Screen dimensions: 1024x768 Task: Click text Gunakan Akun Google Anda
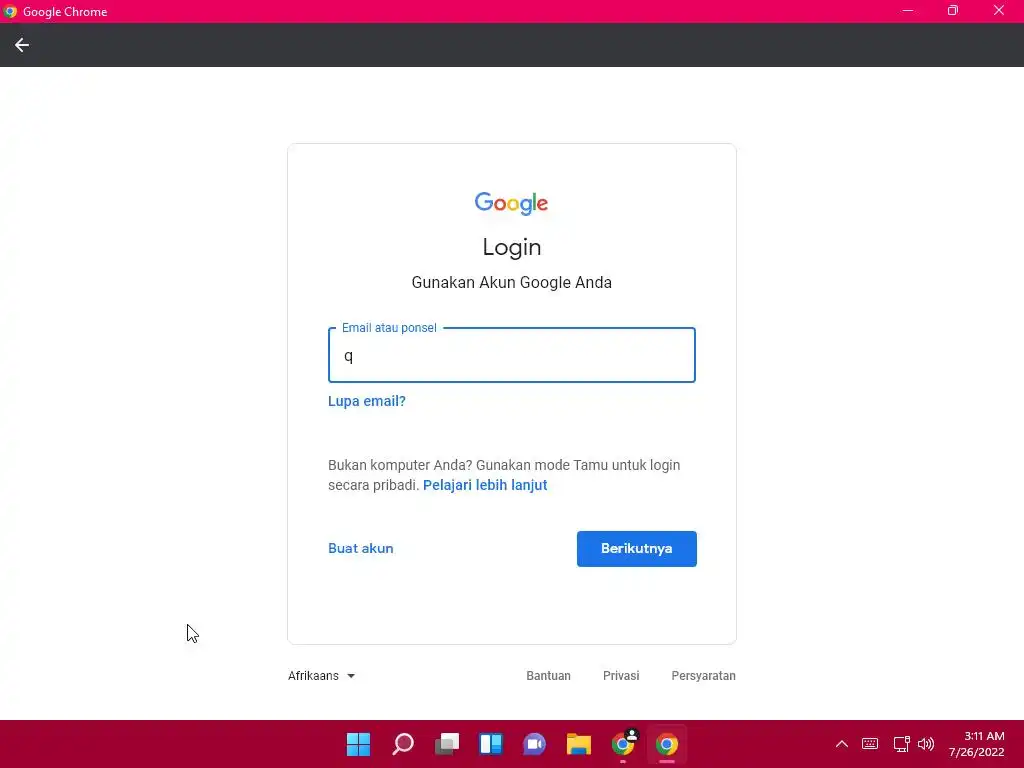coord(511,283)
